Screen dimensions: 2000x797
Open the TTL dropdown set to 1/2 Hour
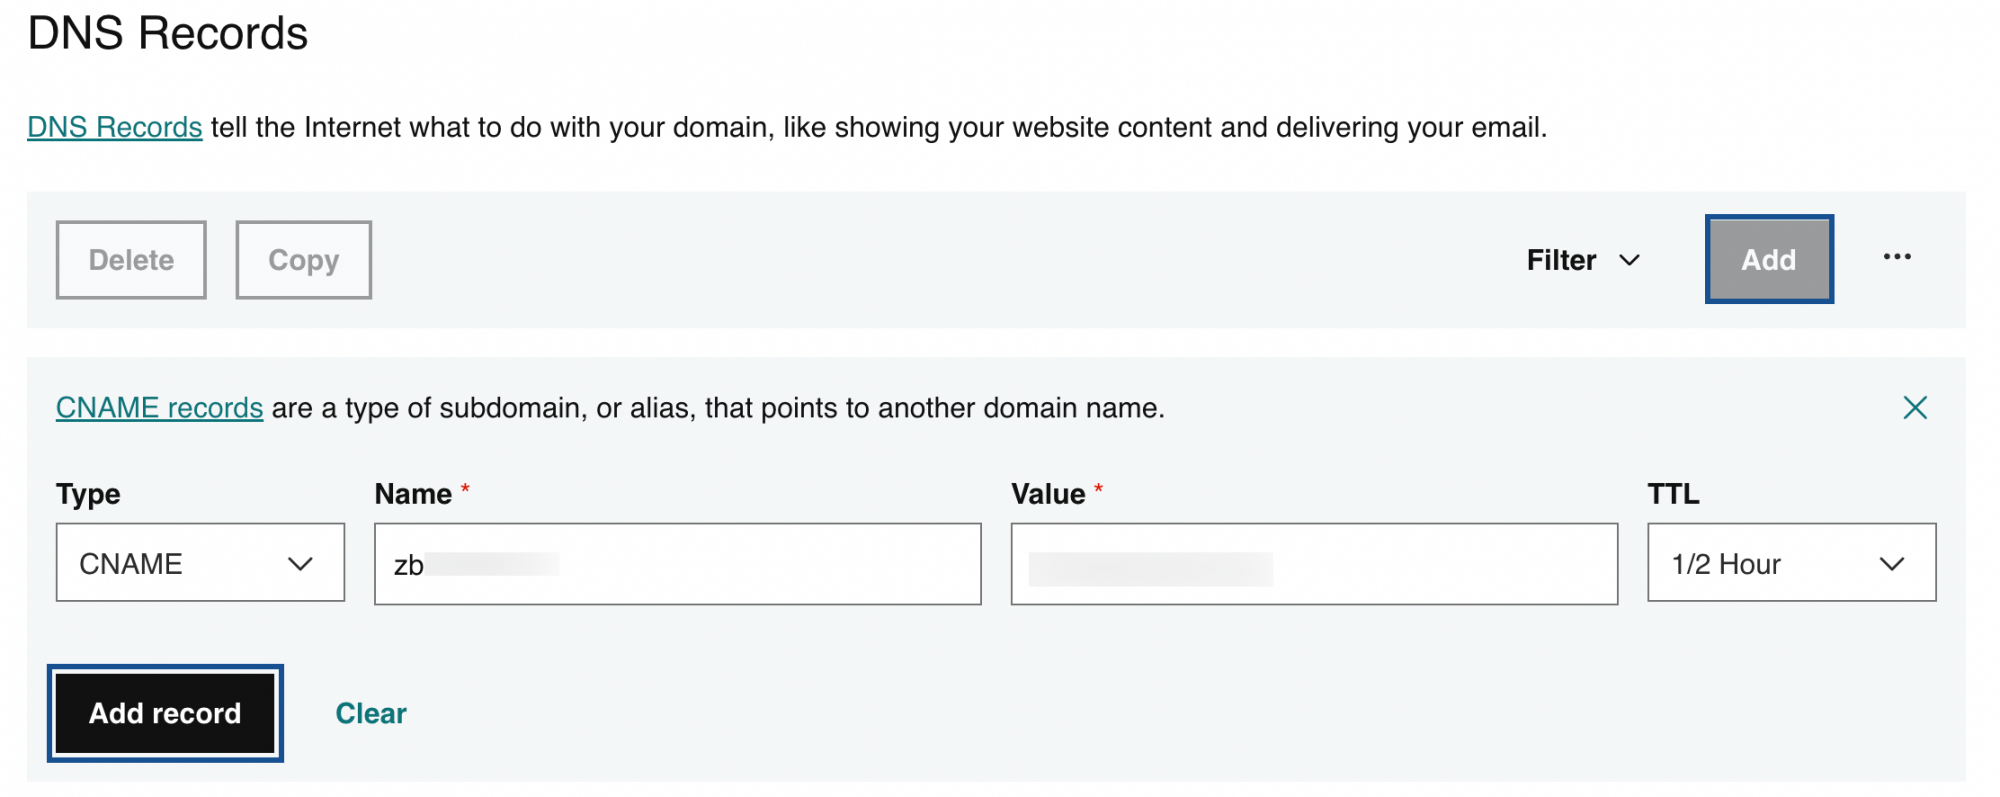click(x=1789, y=563)
